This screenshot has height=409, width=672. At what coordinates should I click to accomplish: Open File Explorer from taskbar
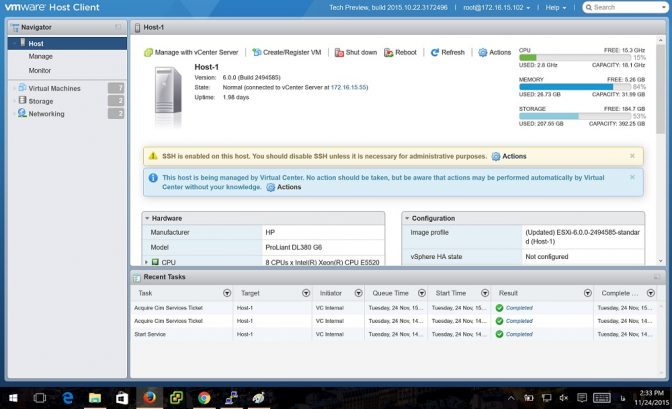95,398
